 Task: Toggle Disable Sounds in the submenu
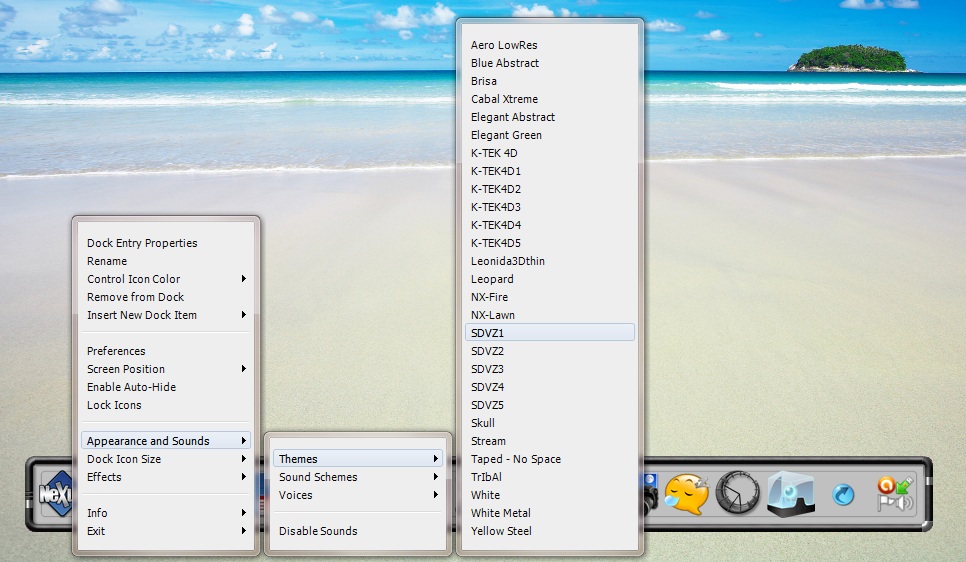pos(318,531)
